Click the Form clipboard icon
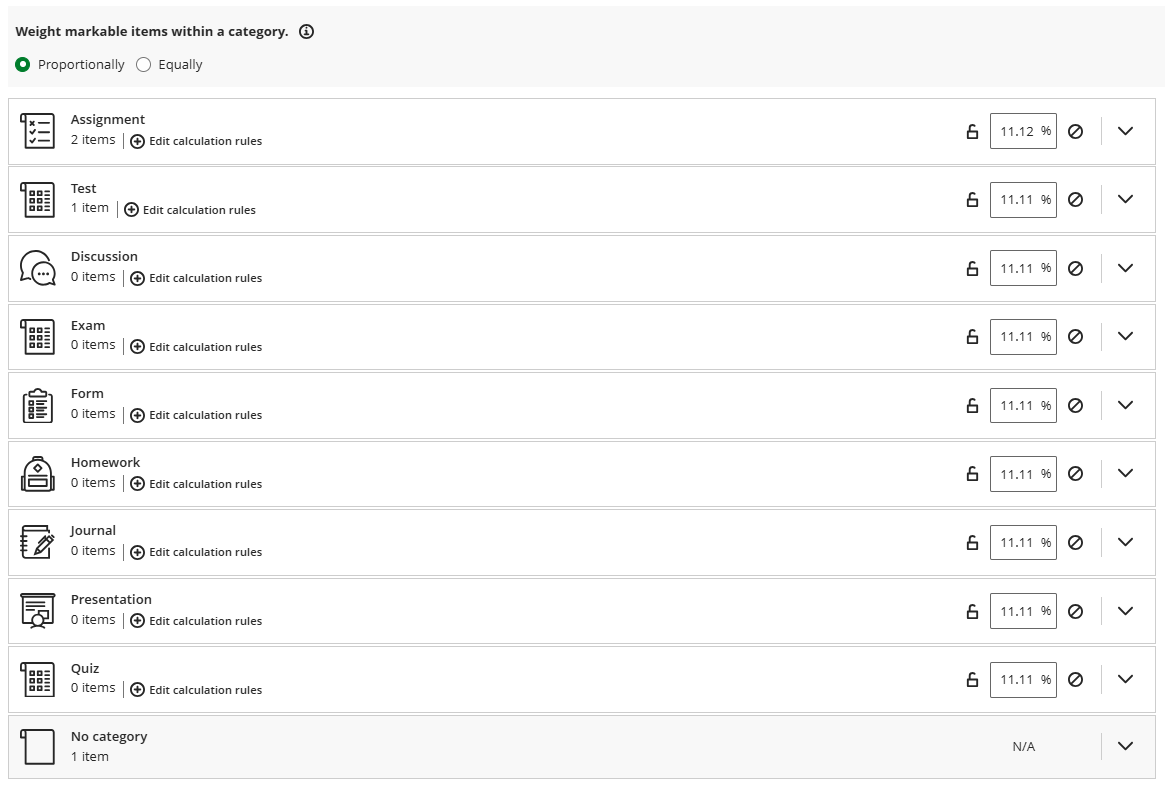Image resolution: width=1165 pixels, height=786 pixels. pyautogui.click(x=38, y=405)
